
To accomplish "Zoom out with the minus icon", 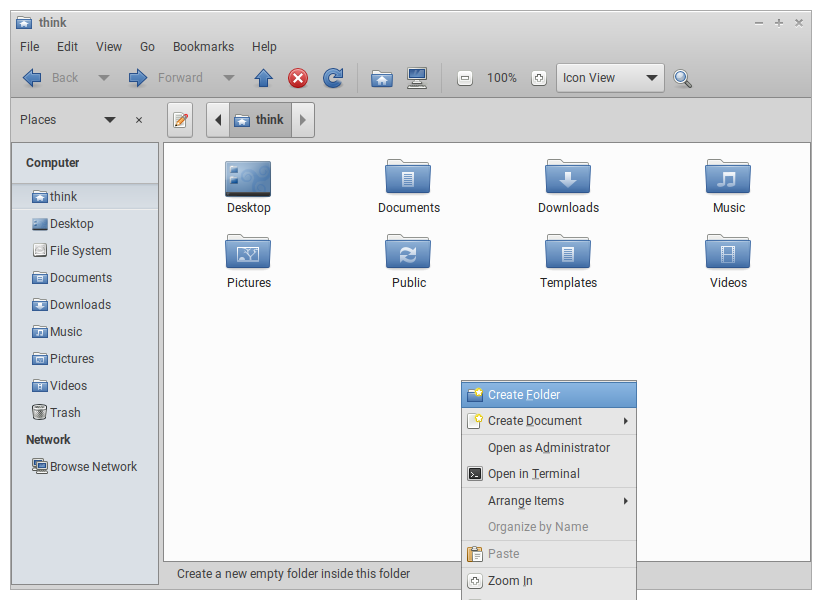I will point(464,79).
